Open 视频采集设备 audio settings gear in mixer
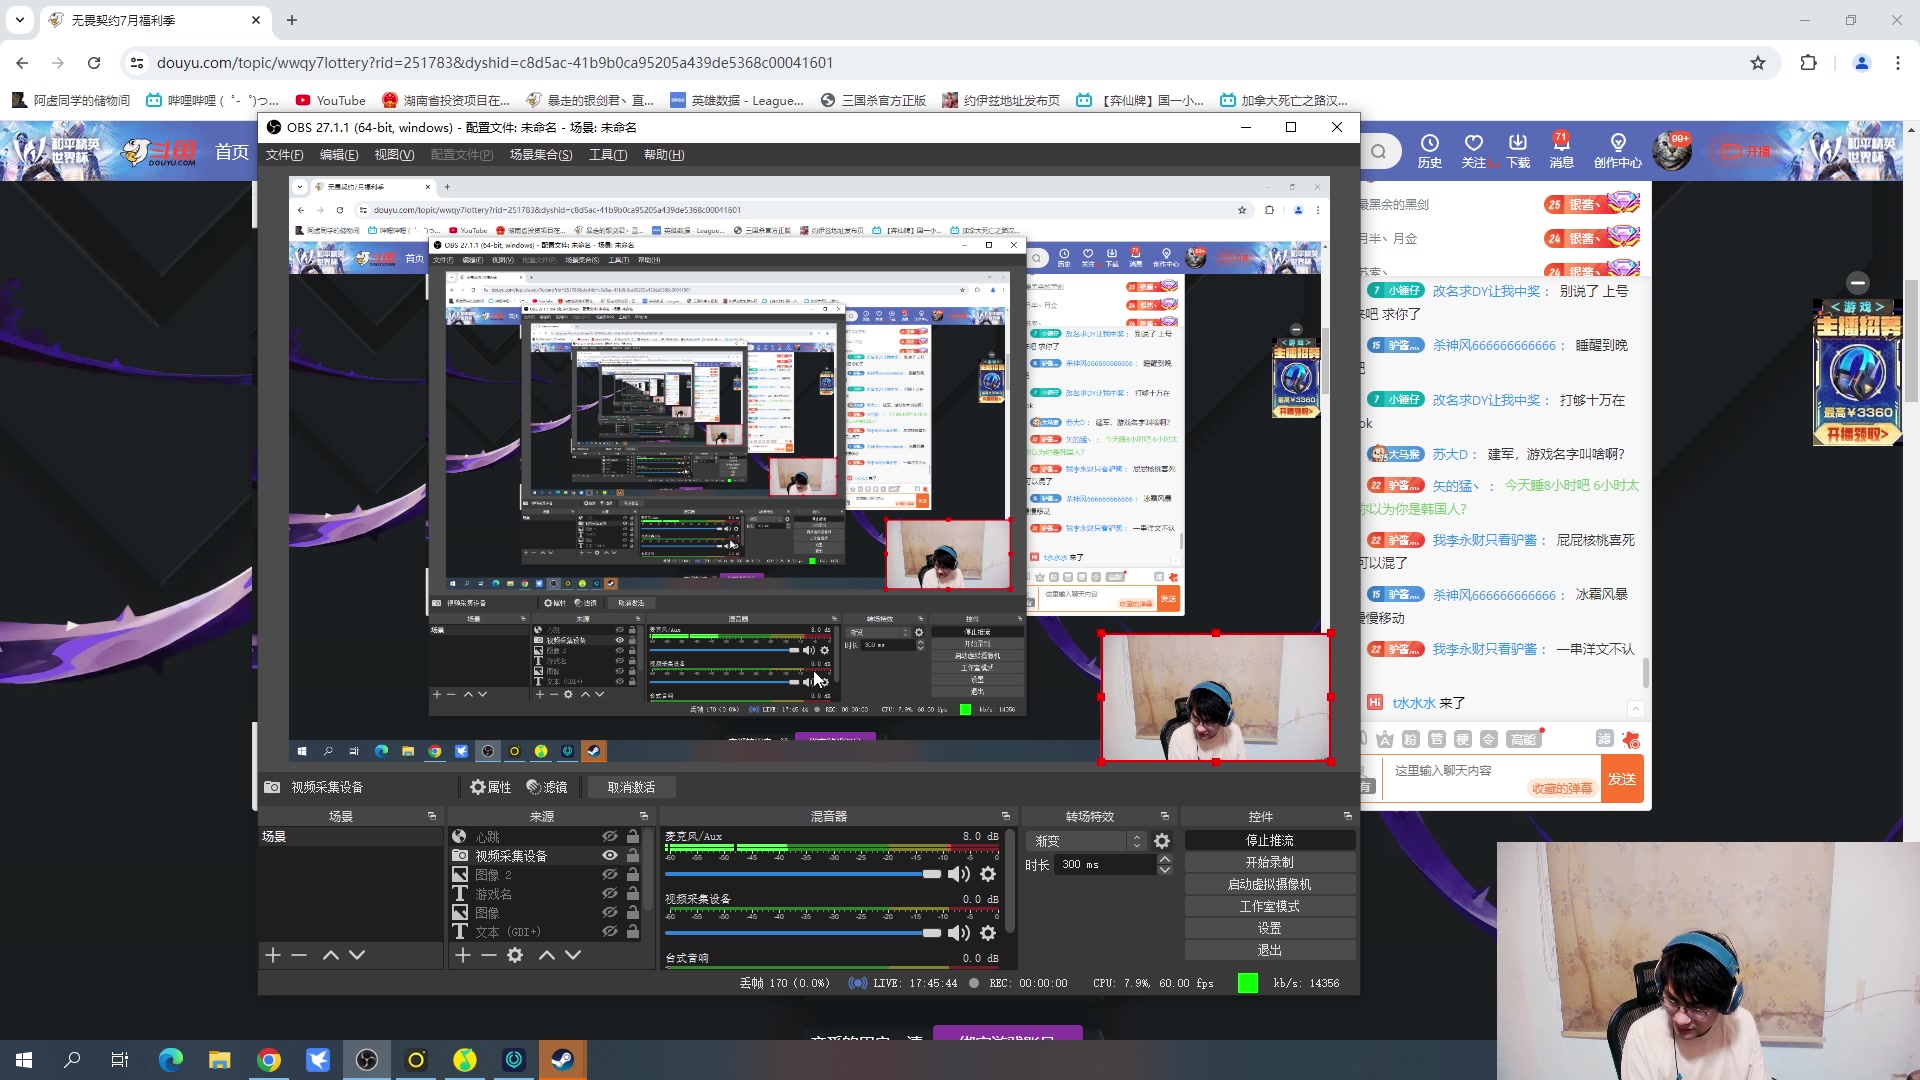 click(988, 933)
